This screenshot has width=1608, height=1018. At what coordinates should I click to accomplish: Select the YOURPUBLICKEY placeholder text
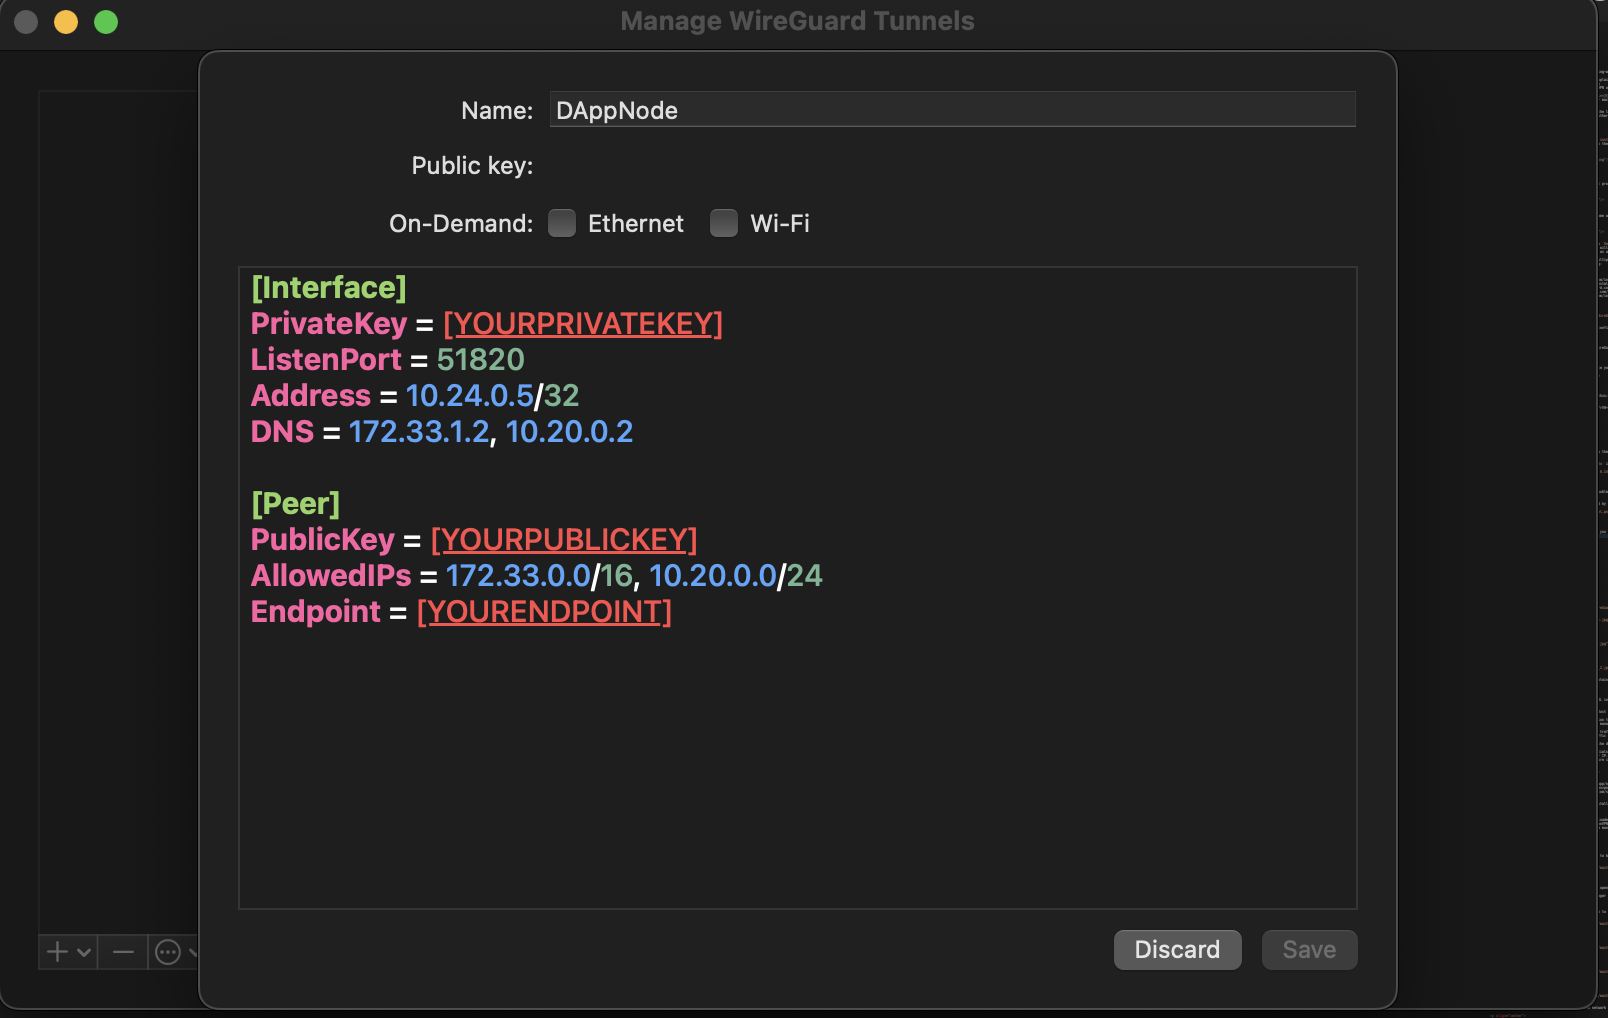point(563,539)
